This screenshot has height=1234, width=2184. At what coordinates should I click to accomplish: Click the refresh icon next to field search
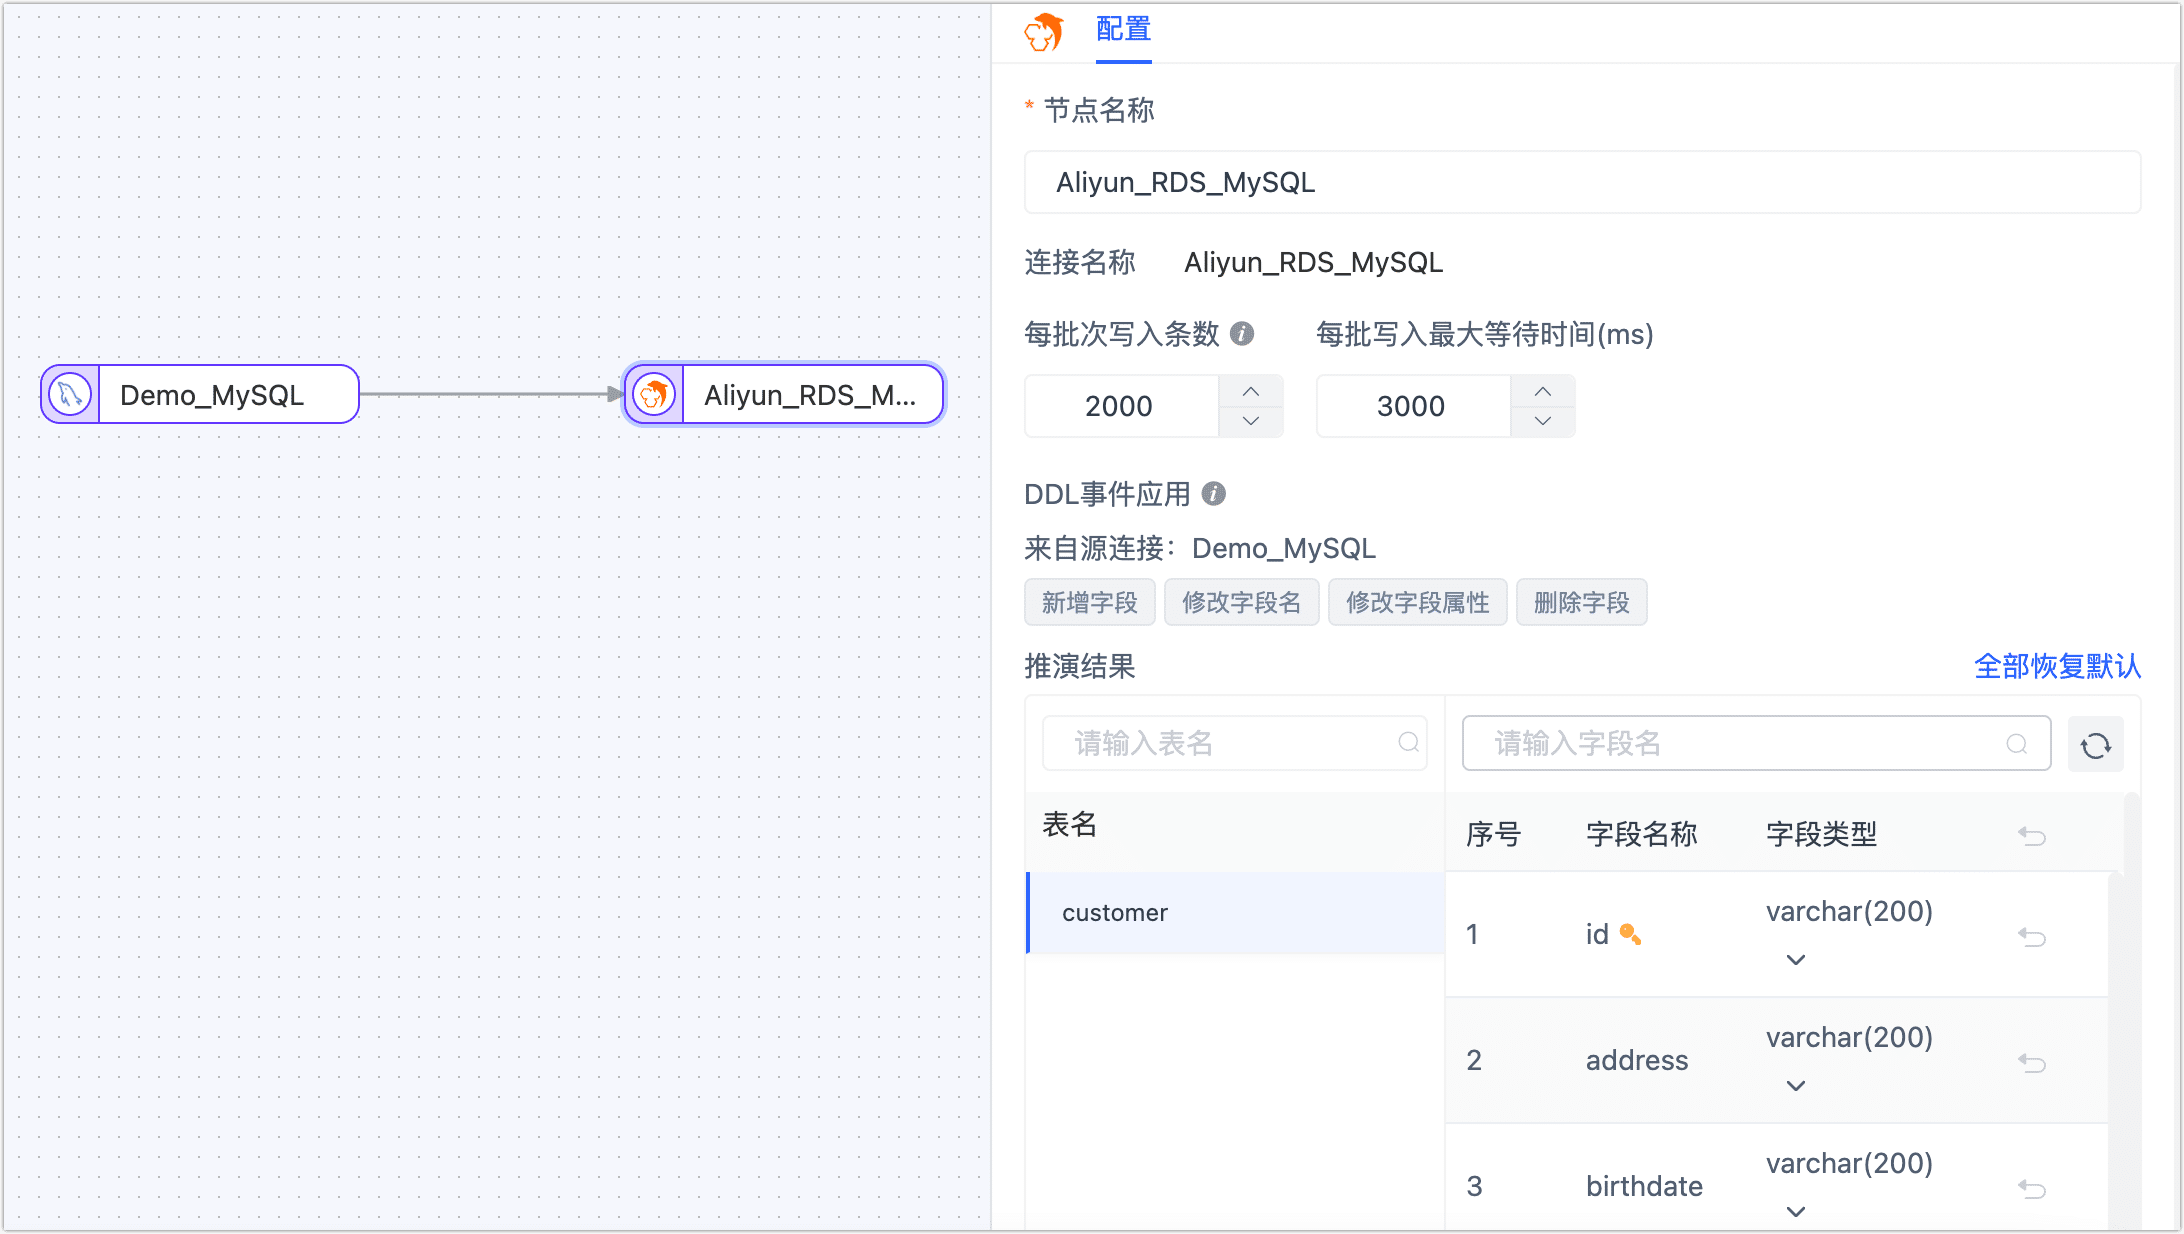coord(2095,745)
